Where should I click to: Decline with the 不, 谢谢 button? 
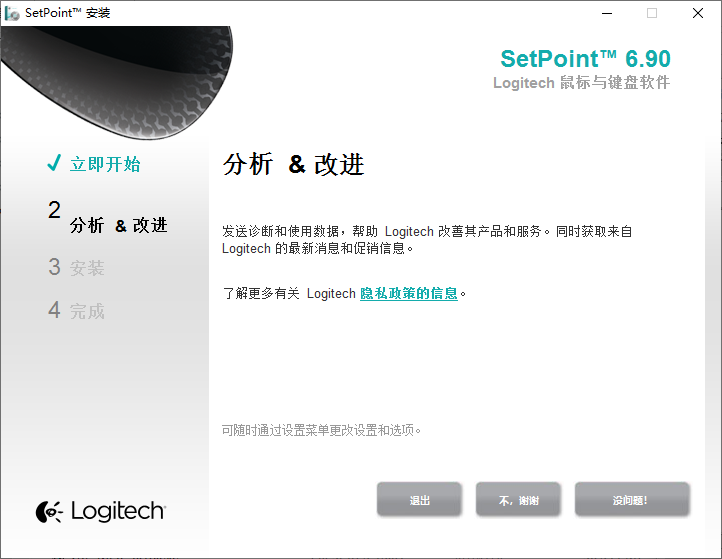[x=518, y=499]
